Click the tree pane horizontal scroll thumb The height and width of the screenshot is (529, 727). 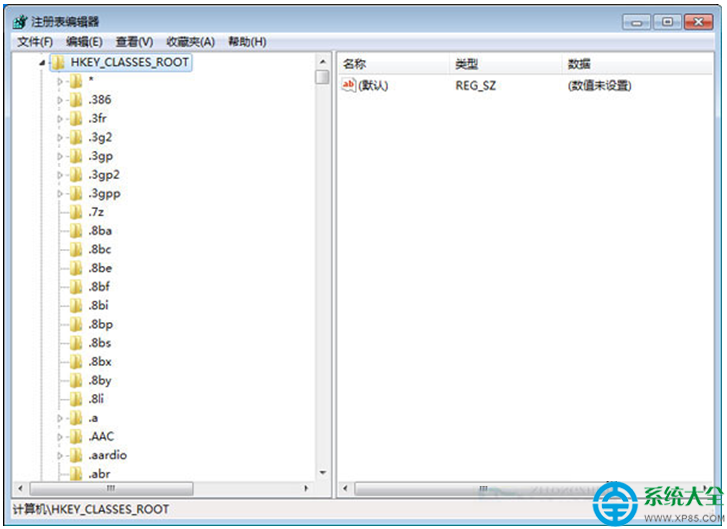click(x=111, y=488)
